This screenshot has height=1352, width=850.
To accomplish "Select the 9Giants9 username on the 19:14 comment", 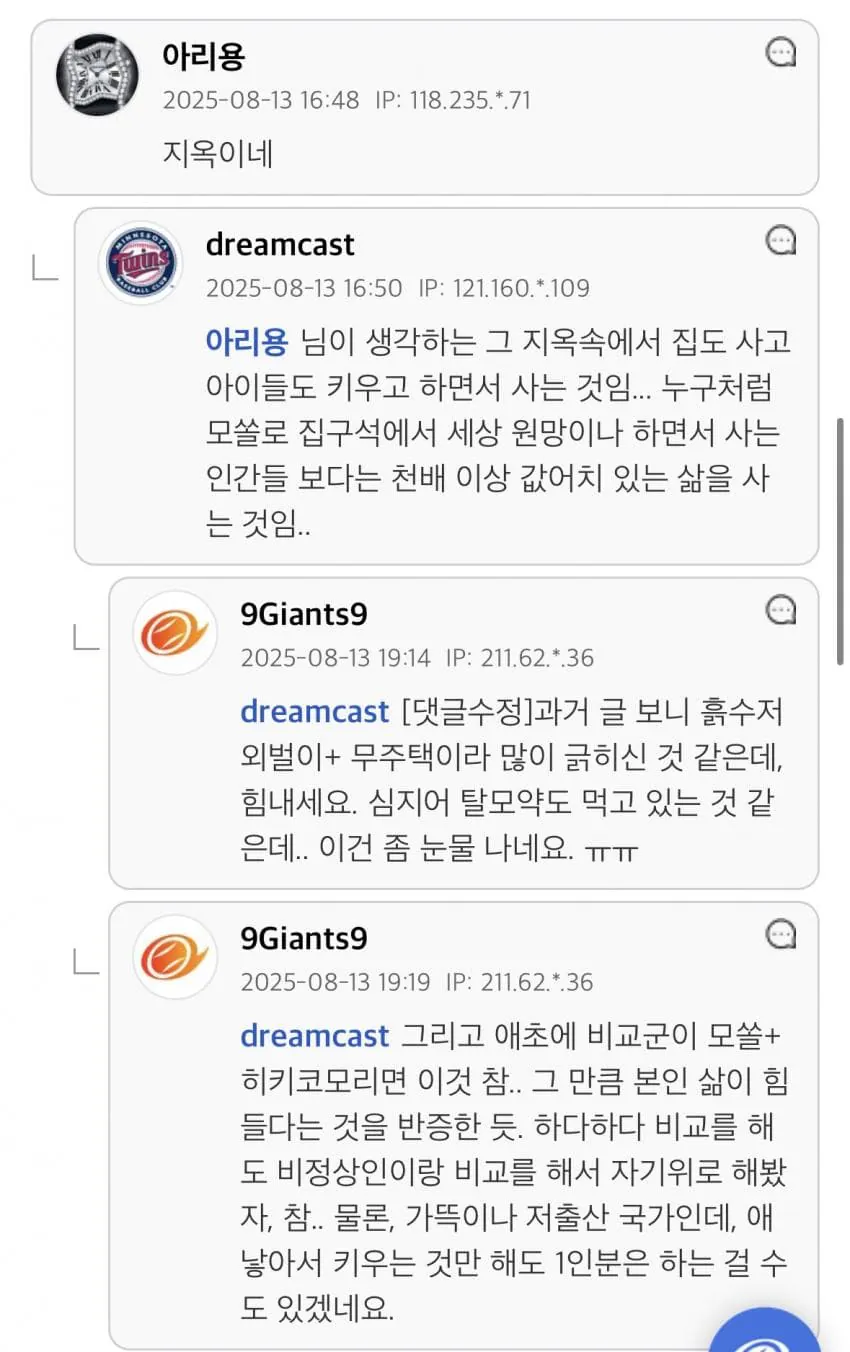I will (x=304, y=614).
